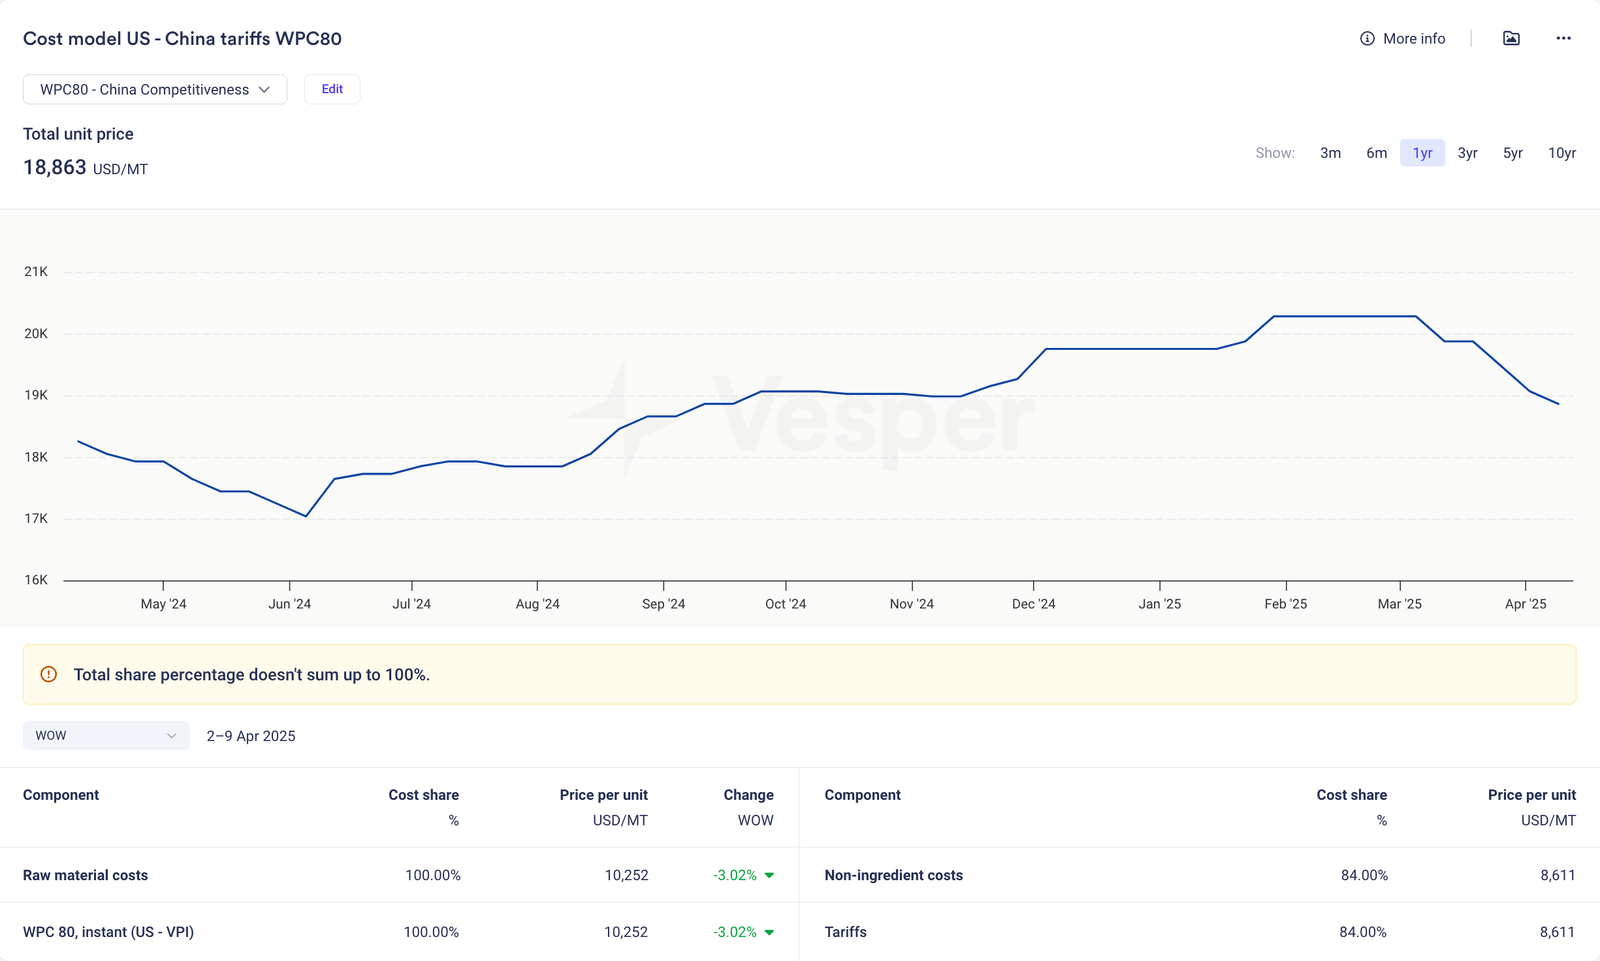Image resolution: width=1600 pixels, height=961 pixels.
Task: Click the save chart image icon
Action: (x=1511, y=39)
